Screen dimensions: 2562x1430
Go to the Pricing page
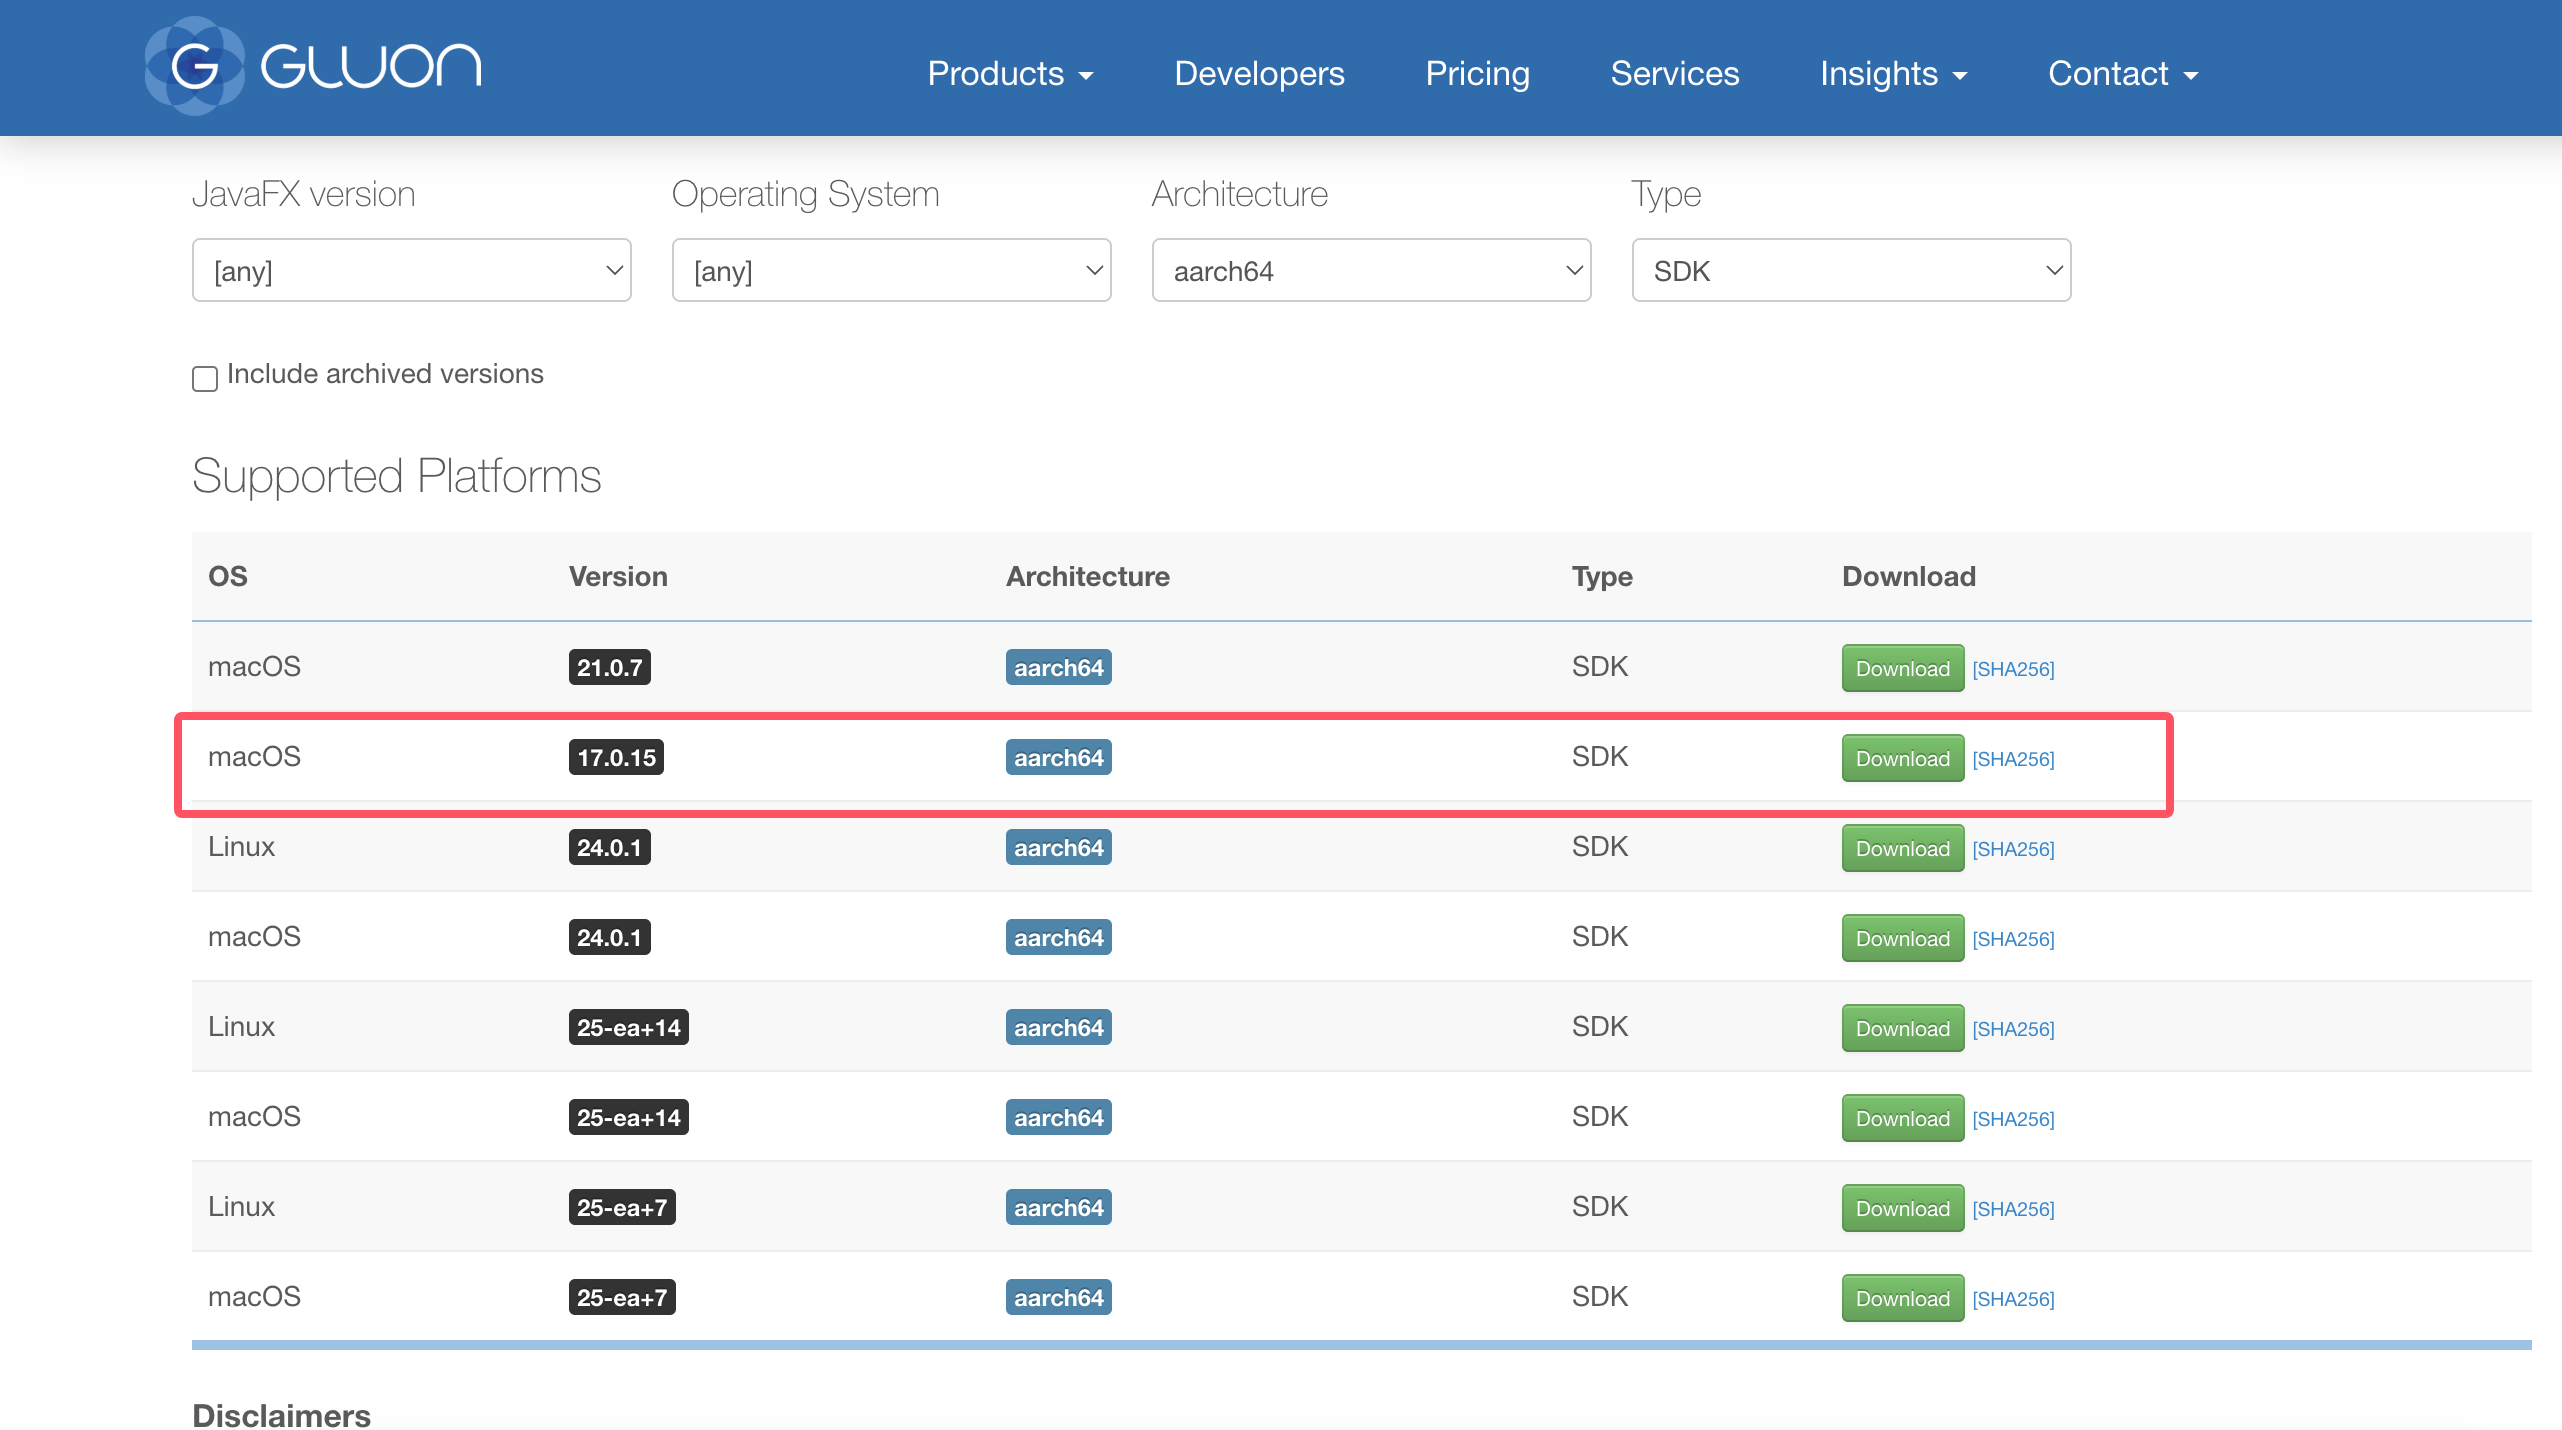1477,74
